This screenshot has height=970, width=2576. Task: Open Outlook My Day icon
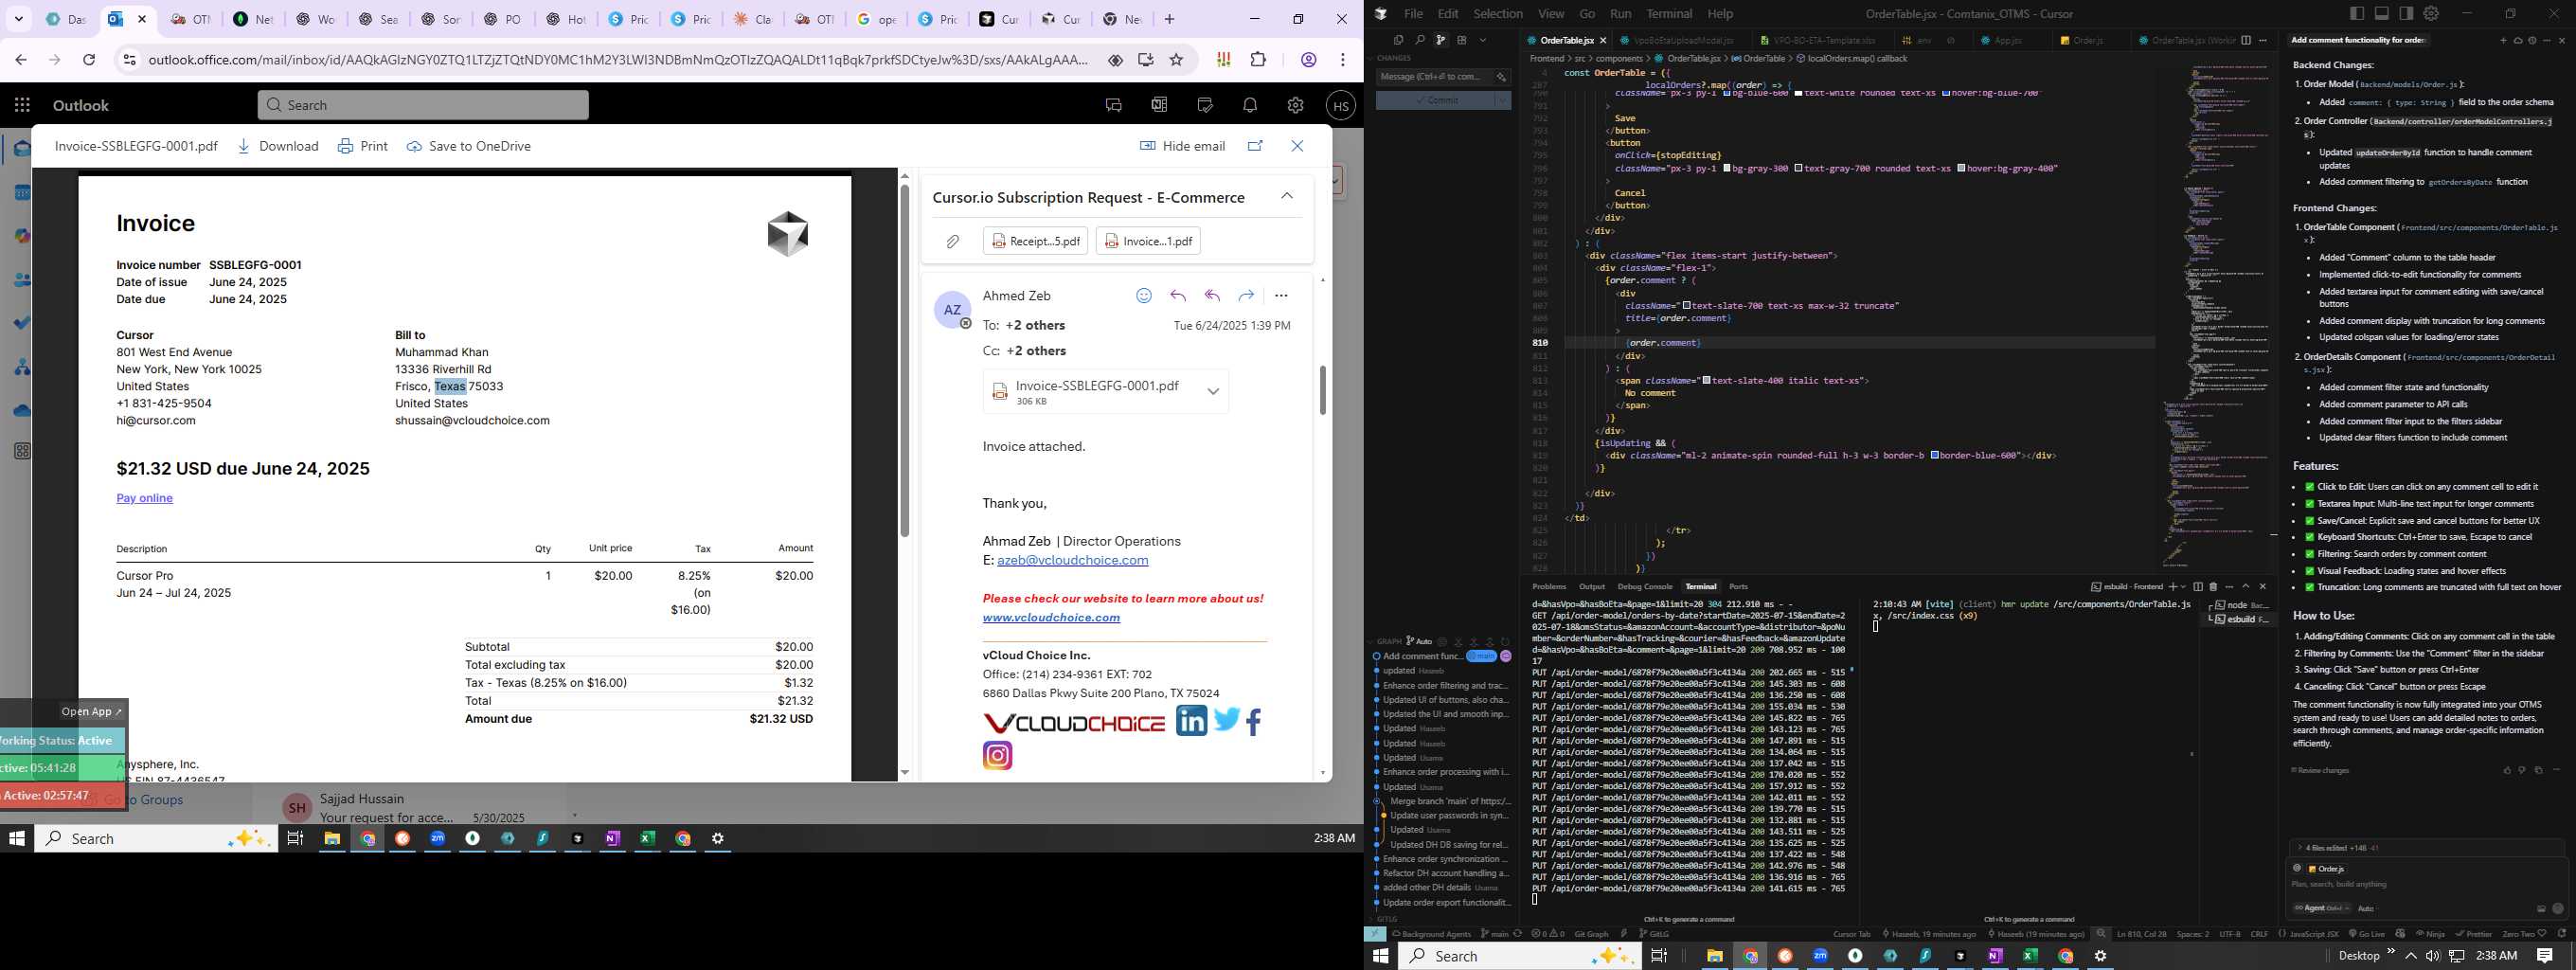[1204, 105]
